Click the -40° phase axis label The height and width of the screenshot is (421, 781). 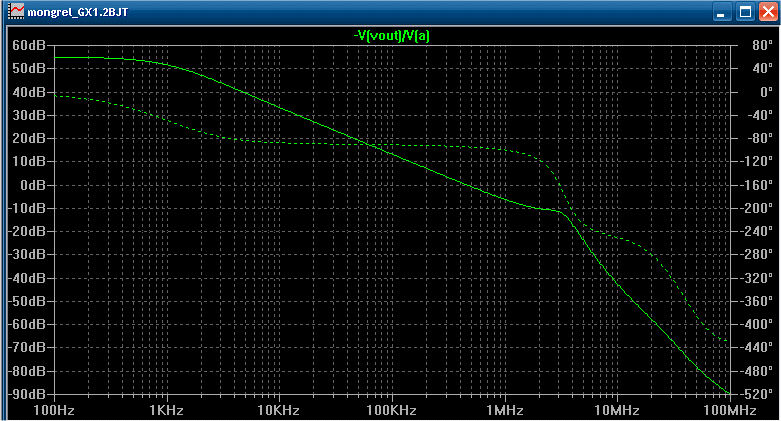(x=760, y=115)
